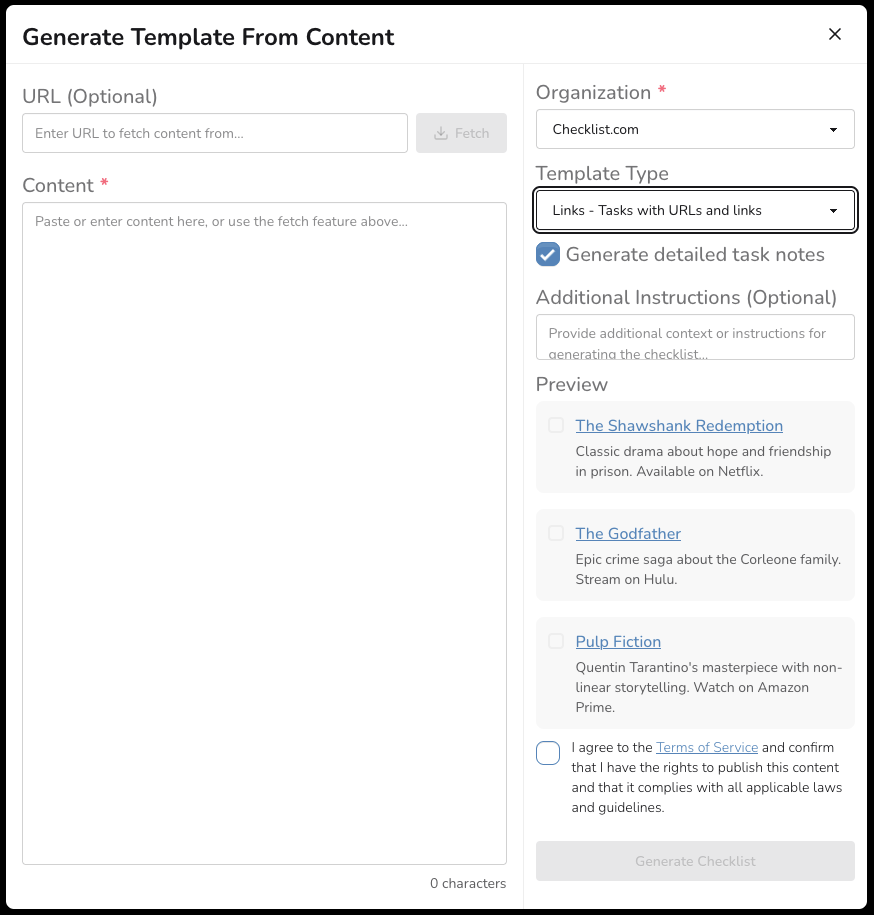Image resolution: width=874 pixels, height=915 pixels.
Task: Open the Template Type dropdown arrow
Action: tap(833, 211)
